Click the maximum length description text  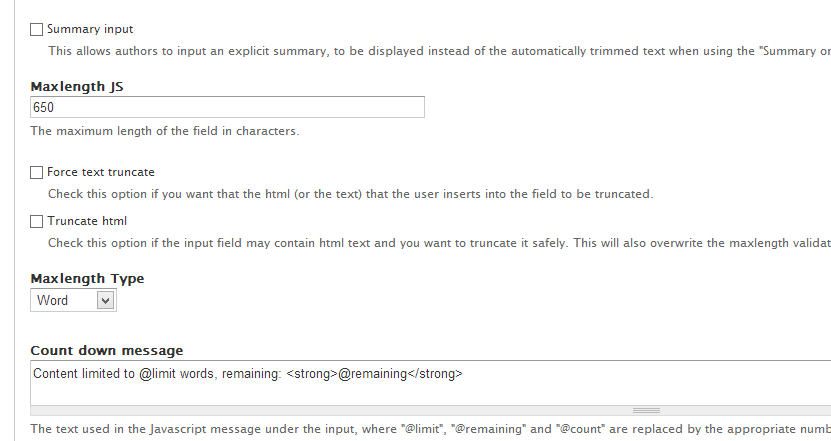click(x=165, y=131)
